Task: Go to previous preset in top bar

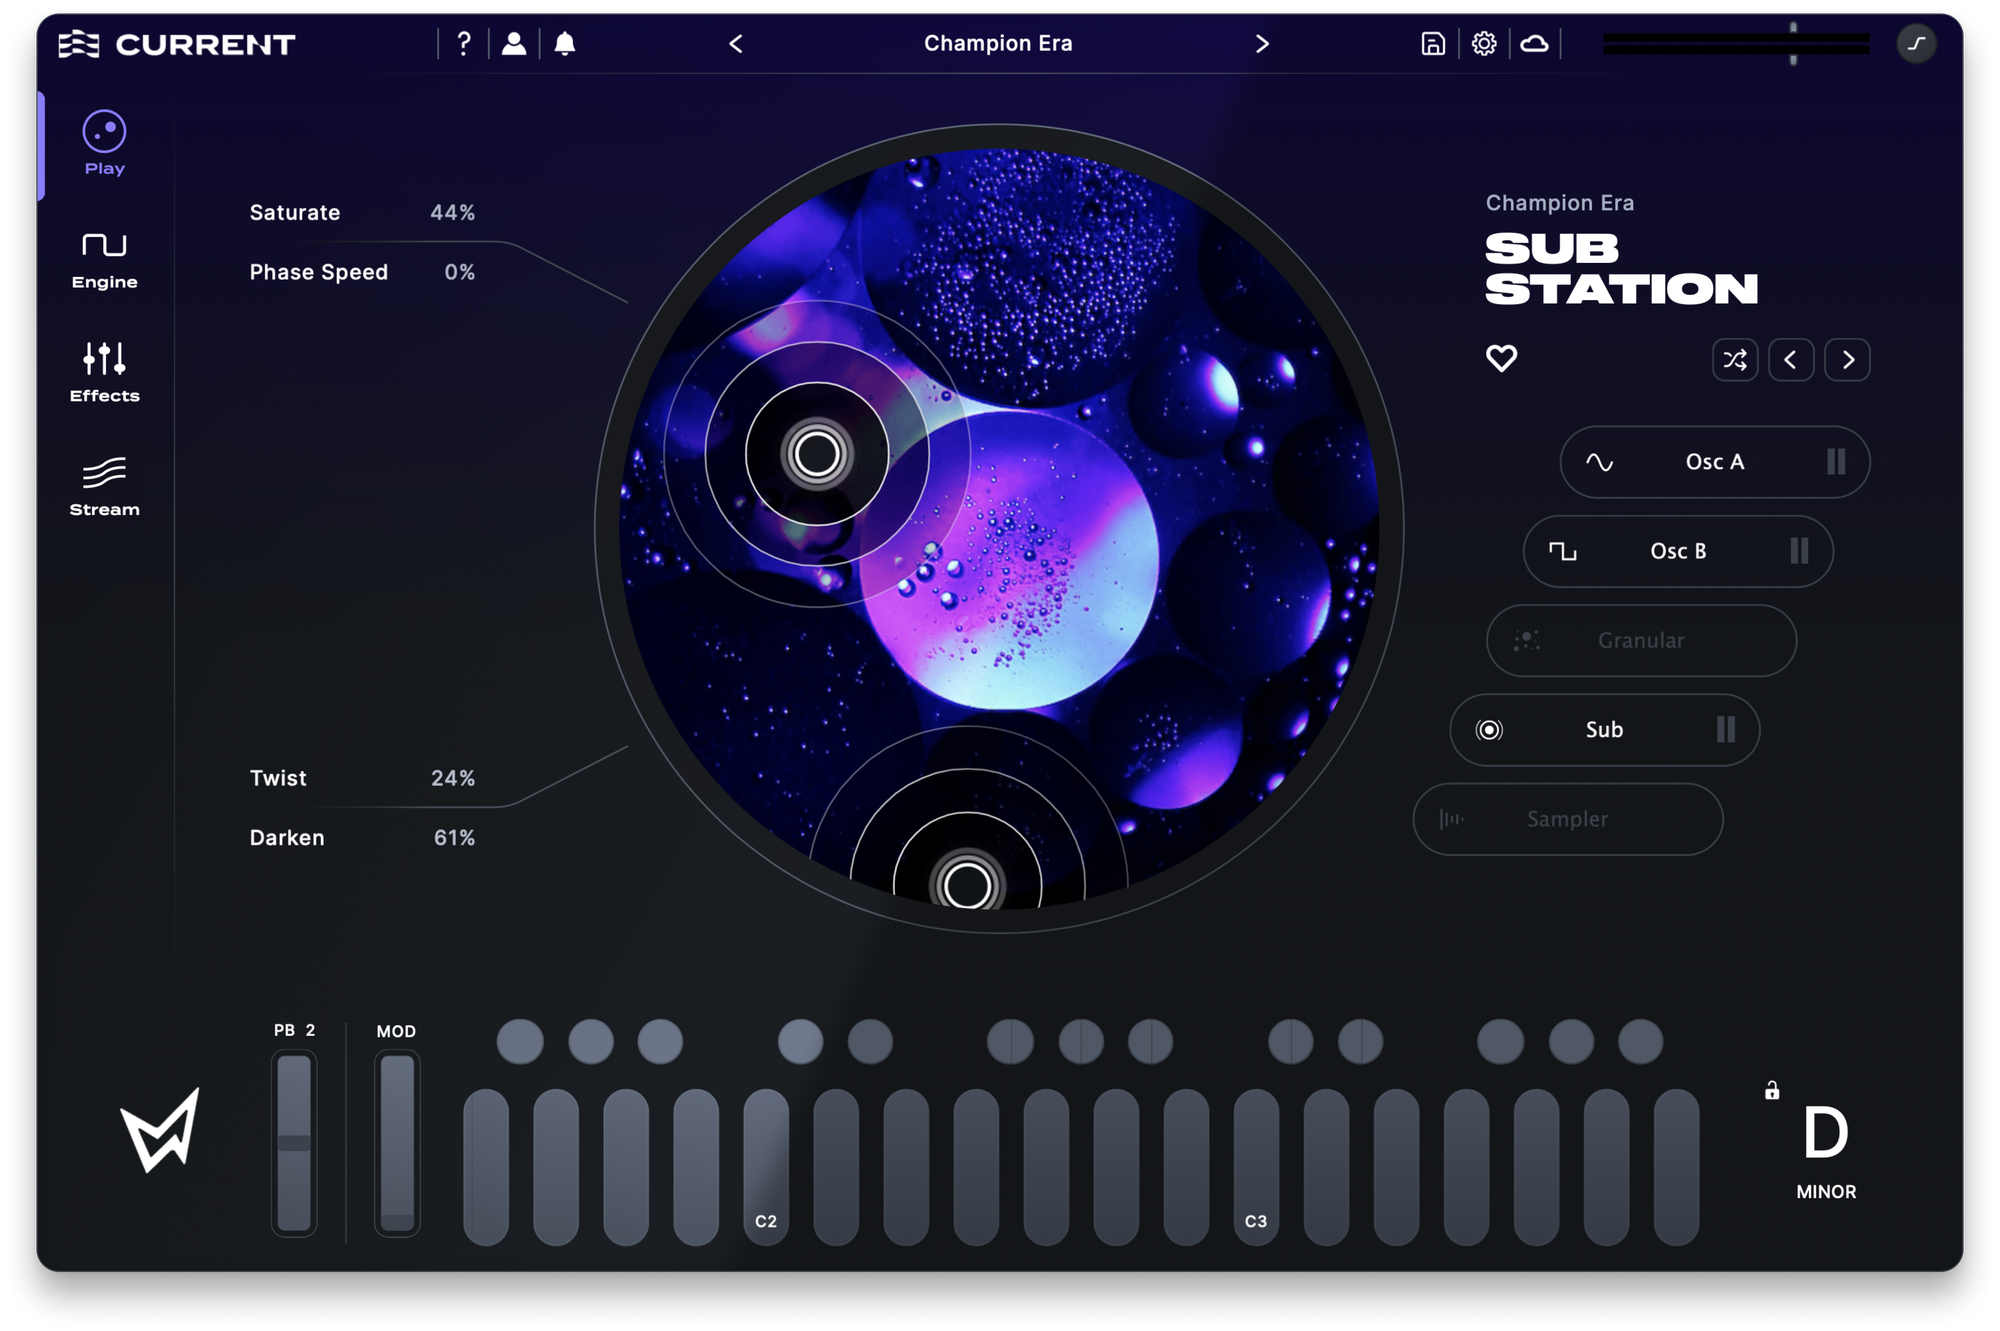Action: point(736,44)
